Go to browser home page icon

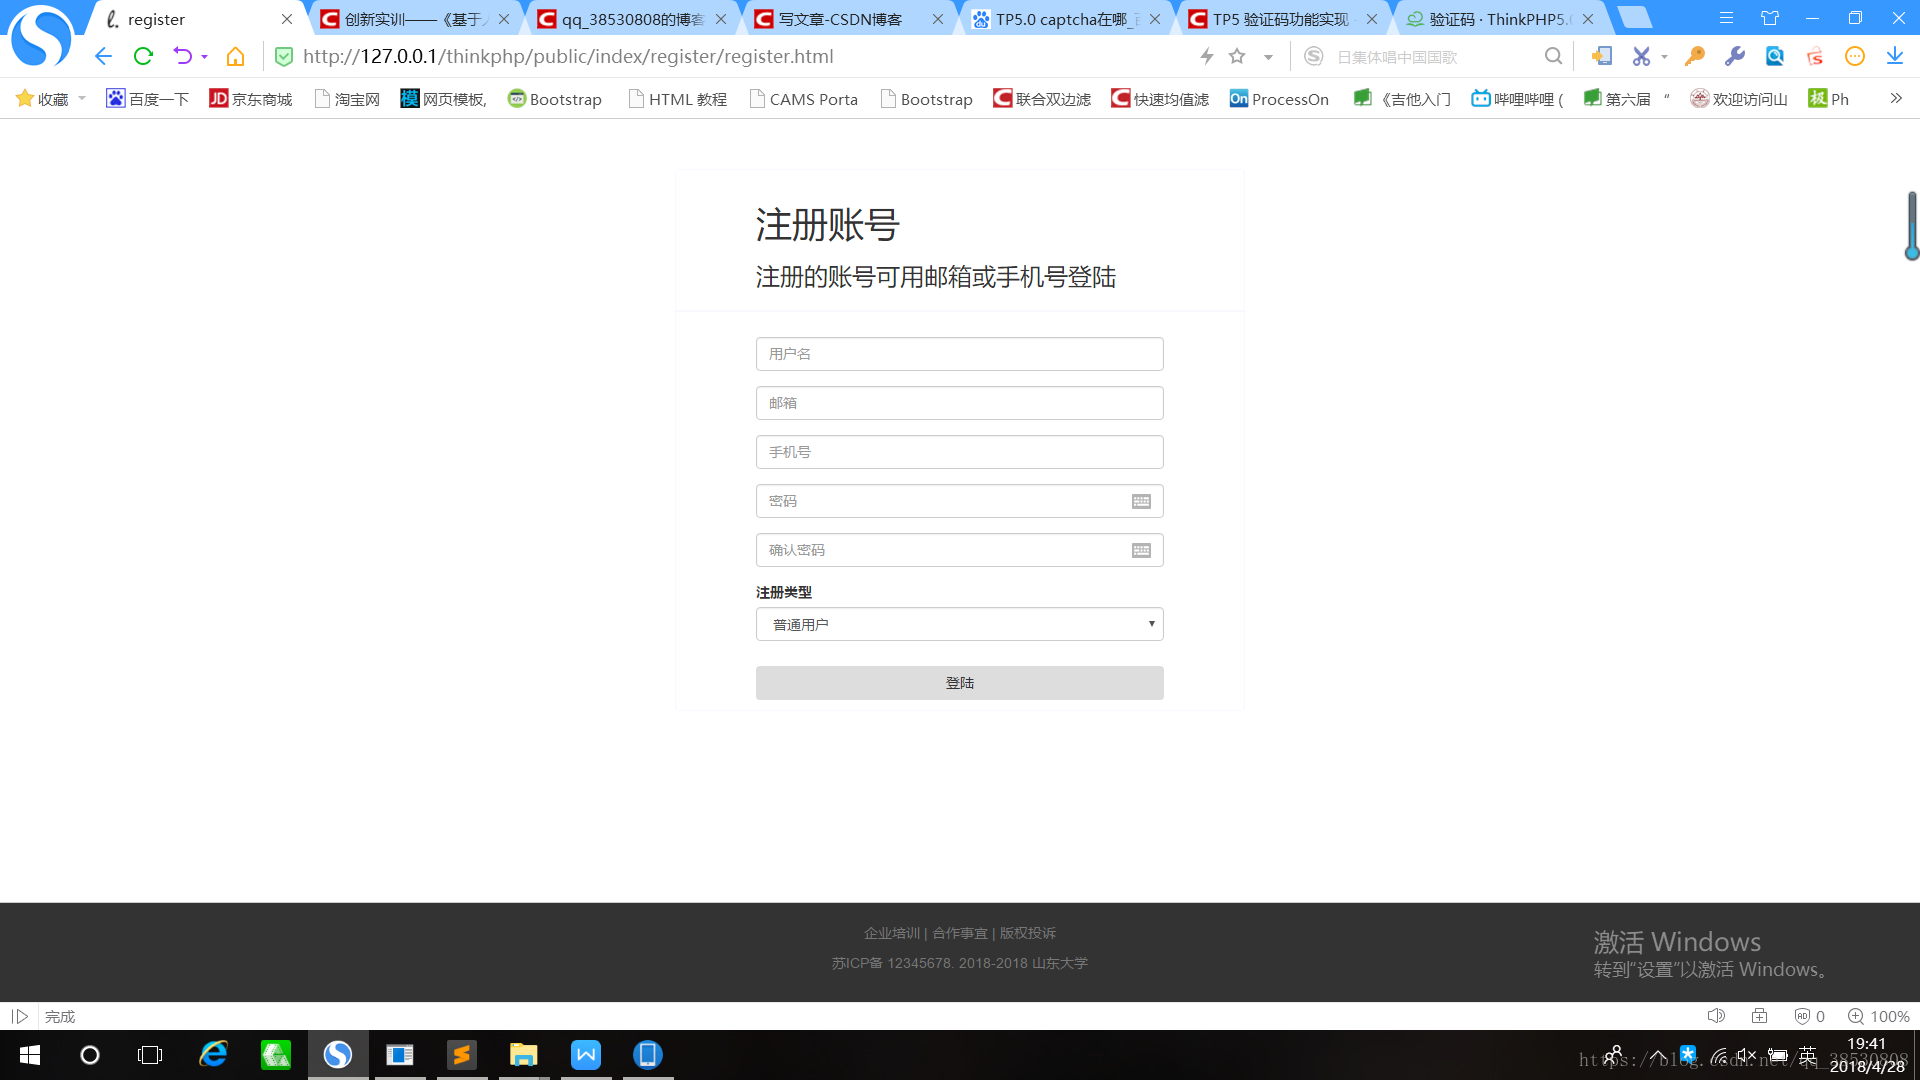point(235,57)
